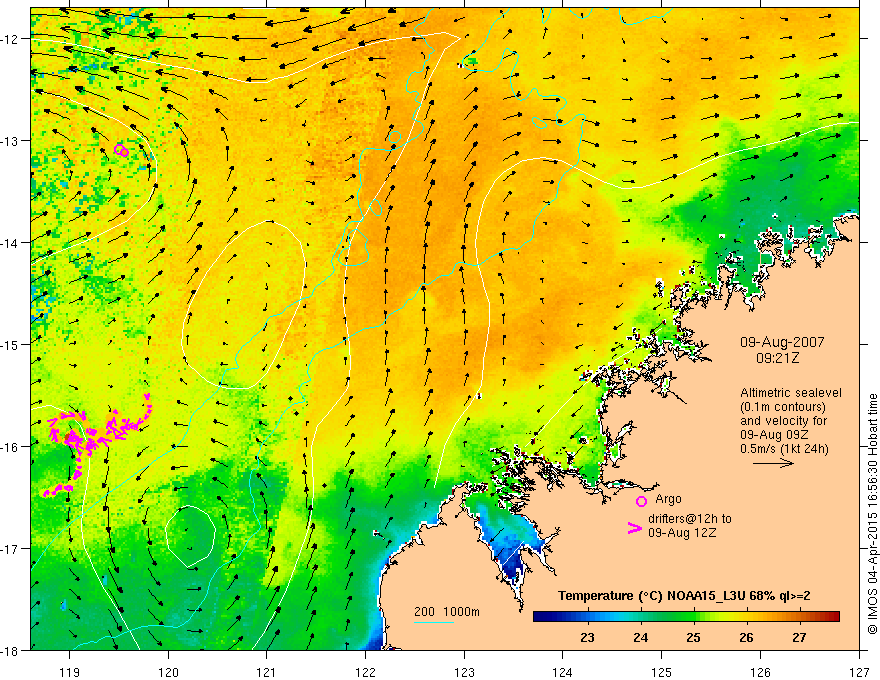Click the closed white sea-level contour near 120.2, -17
Viewport: 880px width, 680px height.
[x=190, y=536]
